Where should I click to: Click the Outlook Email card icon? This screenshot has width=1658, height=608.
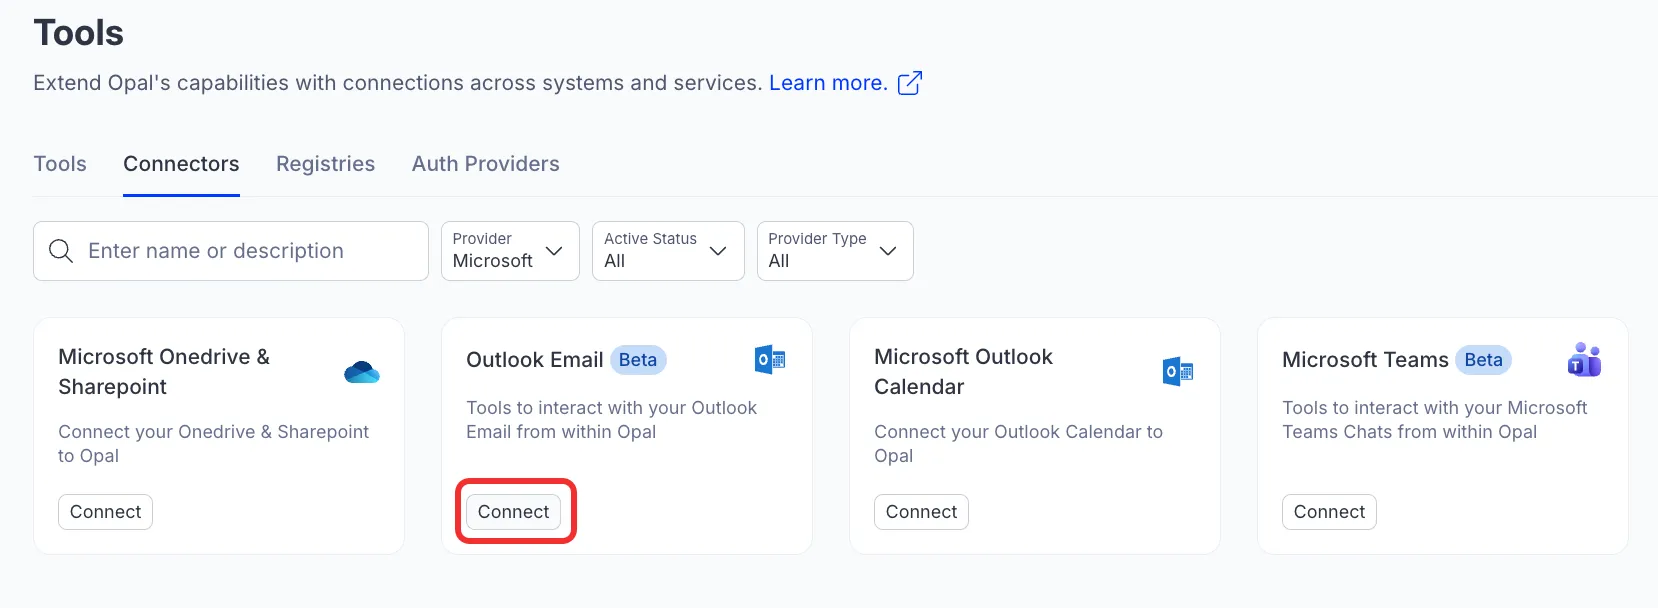point(770,360)
